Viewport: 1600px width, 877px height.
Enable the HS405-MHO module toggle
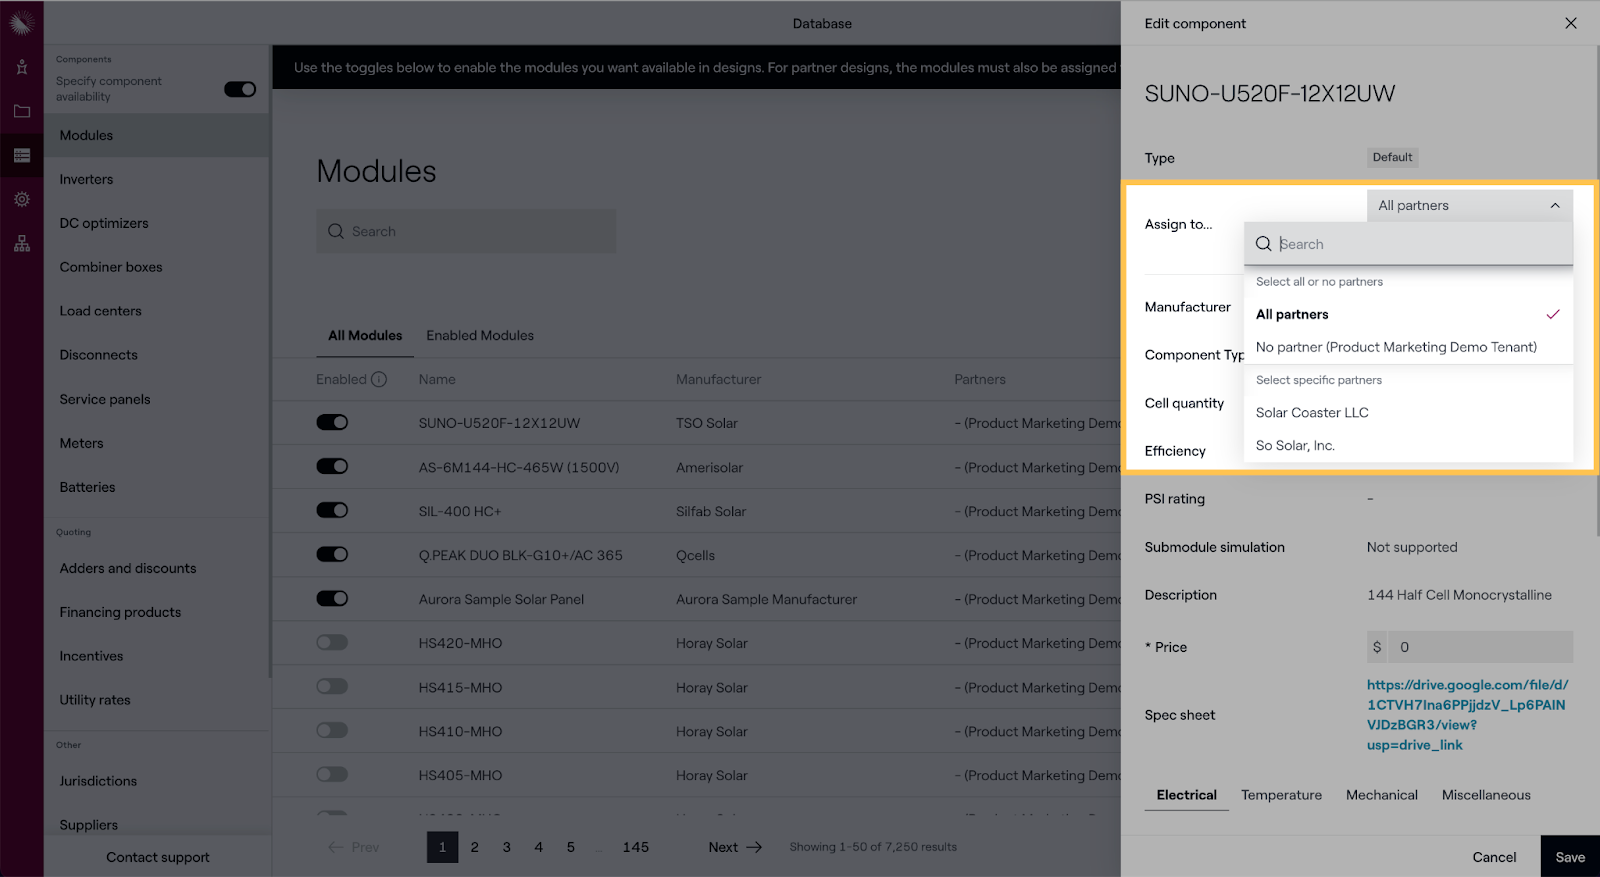point(332,774)
